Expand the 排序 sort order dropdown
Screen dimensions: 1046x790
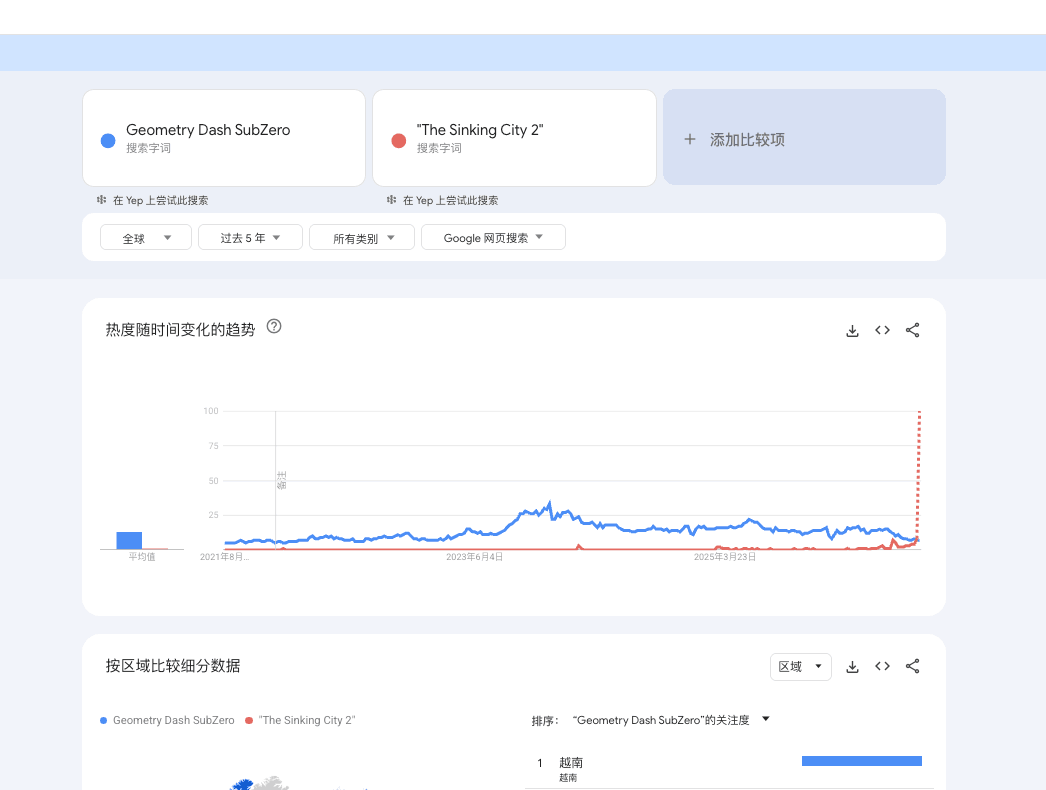point(766,719)
